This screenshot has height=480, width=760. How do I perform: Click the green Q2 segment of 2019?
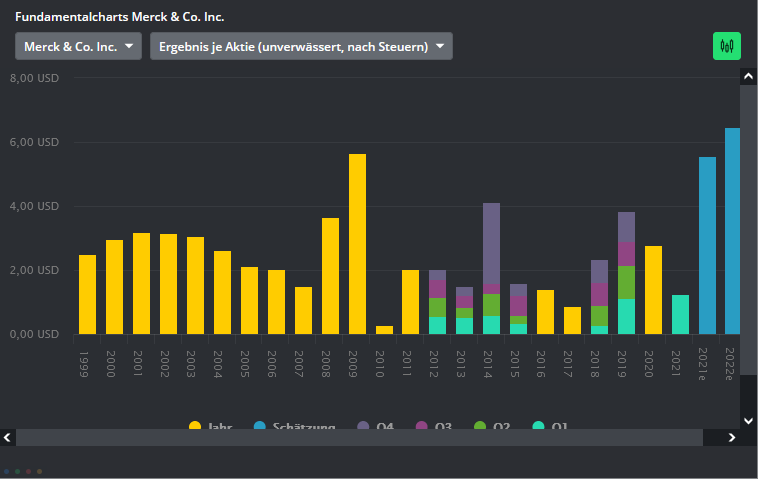(x=626, y=282)
